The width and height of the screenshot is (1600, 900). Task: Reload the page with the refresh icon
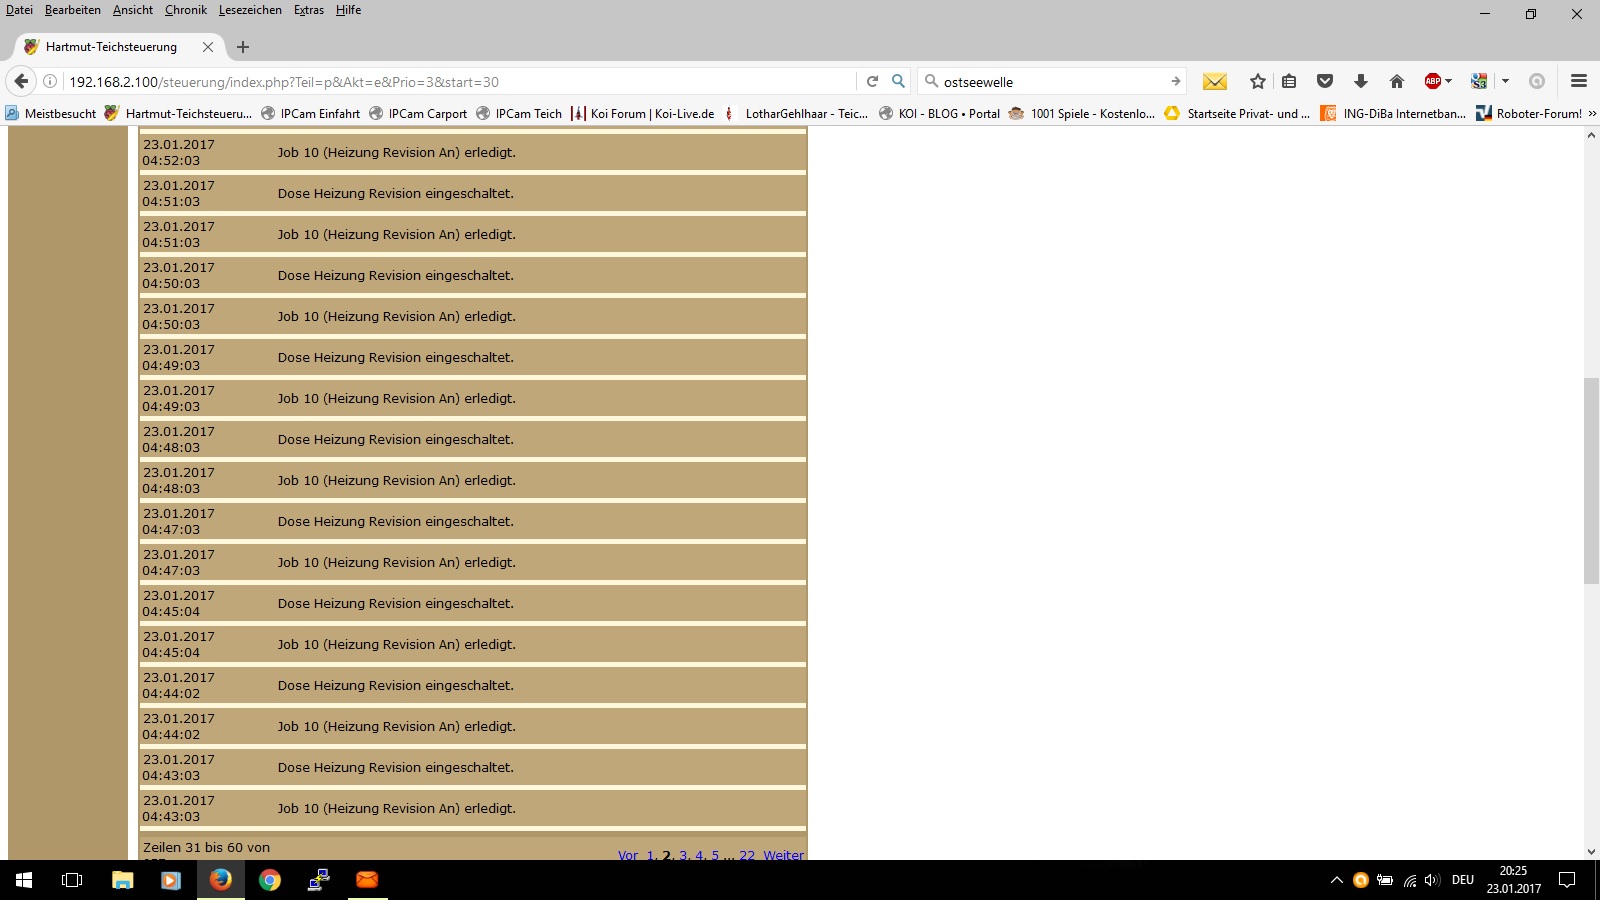tap(872, 82)
